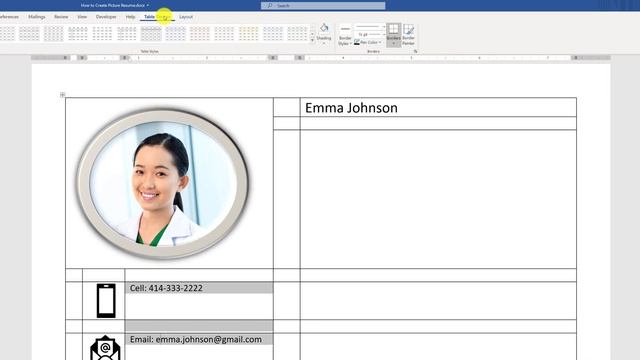Viewport: 640px width, 360px height.
Task: Click the Border Styles line icon
Action: (345, 29)
